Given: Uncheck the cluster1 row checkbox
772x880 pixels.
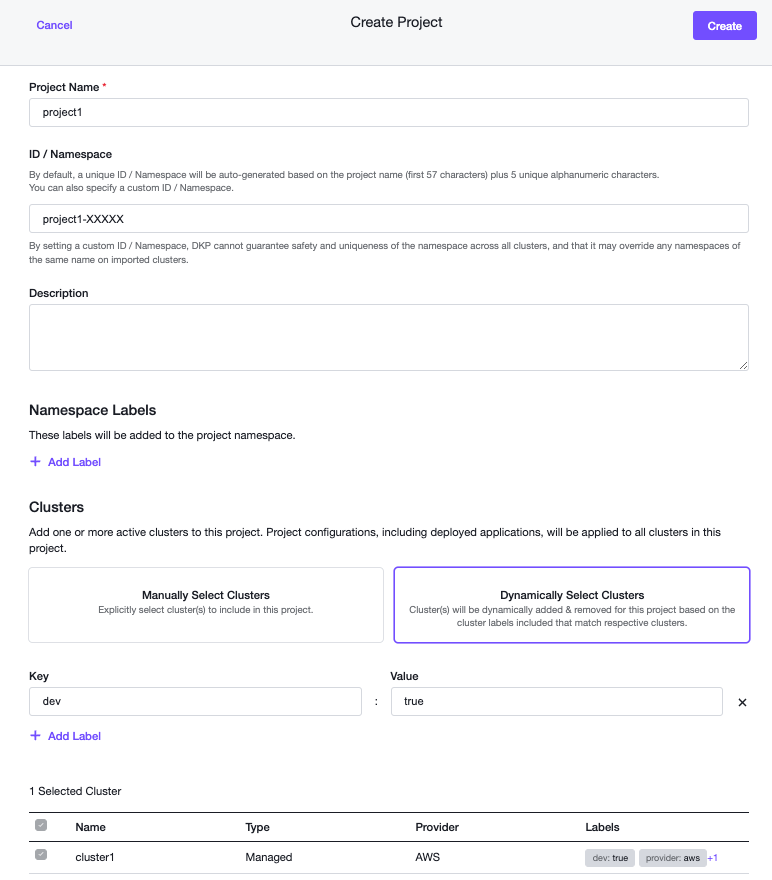Looking at the screenshot, I should (41, 856).
